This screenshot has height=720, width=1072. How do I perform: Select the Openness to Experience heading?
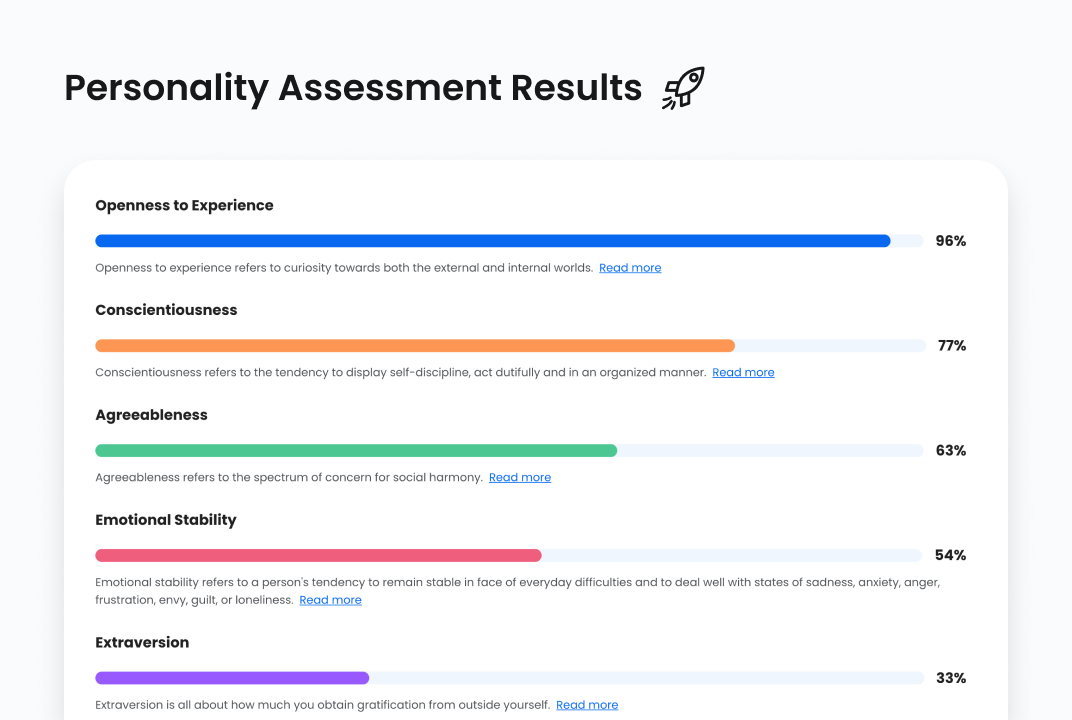click(x=184, y=205)
